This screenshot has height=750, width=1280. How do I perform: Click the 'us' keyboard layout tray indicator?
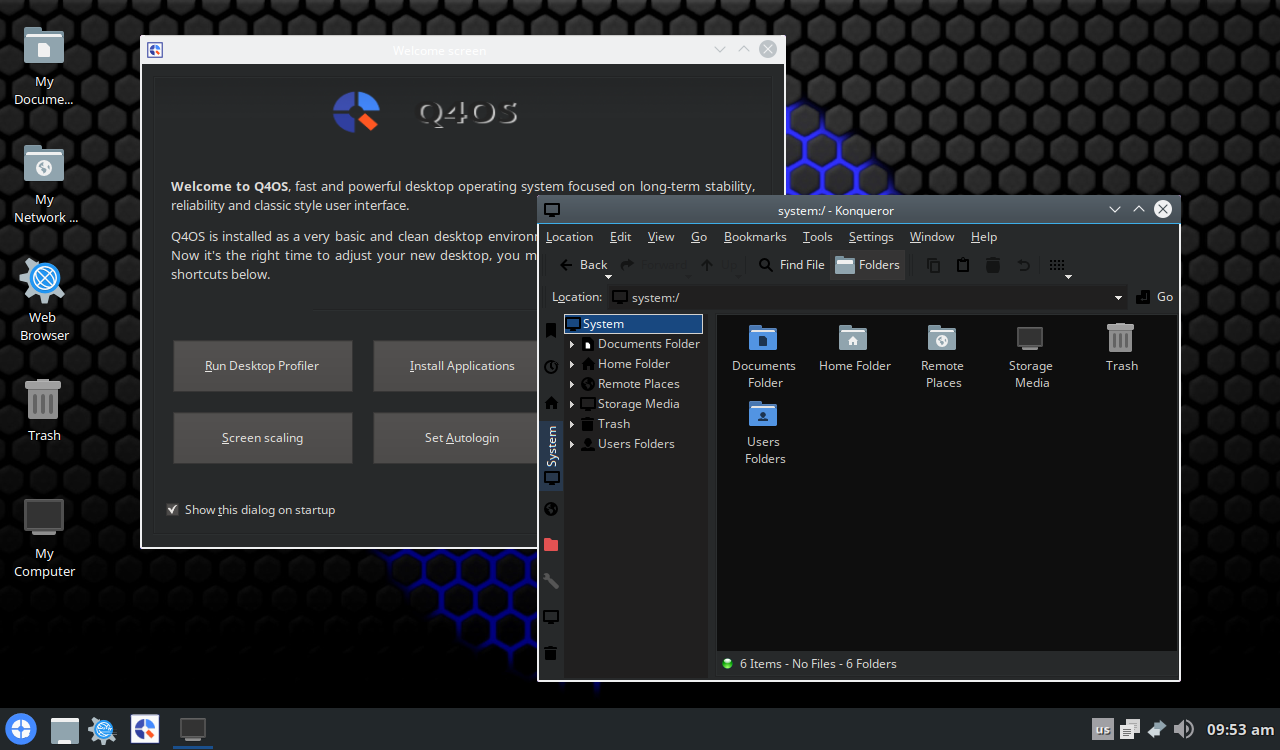coord(1103,730)
